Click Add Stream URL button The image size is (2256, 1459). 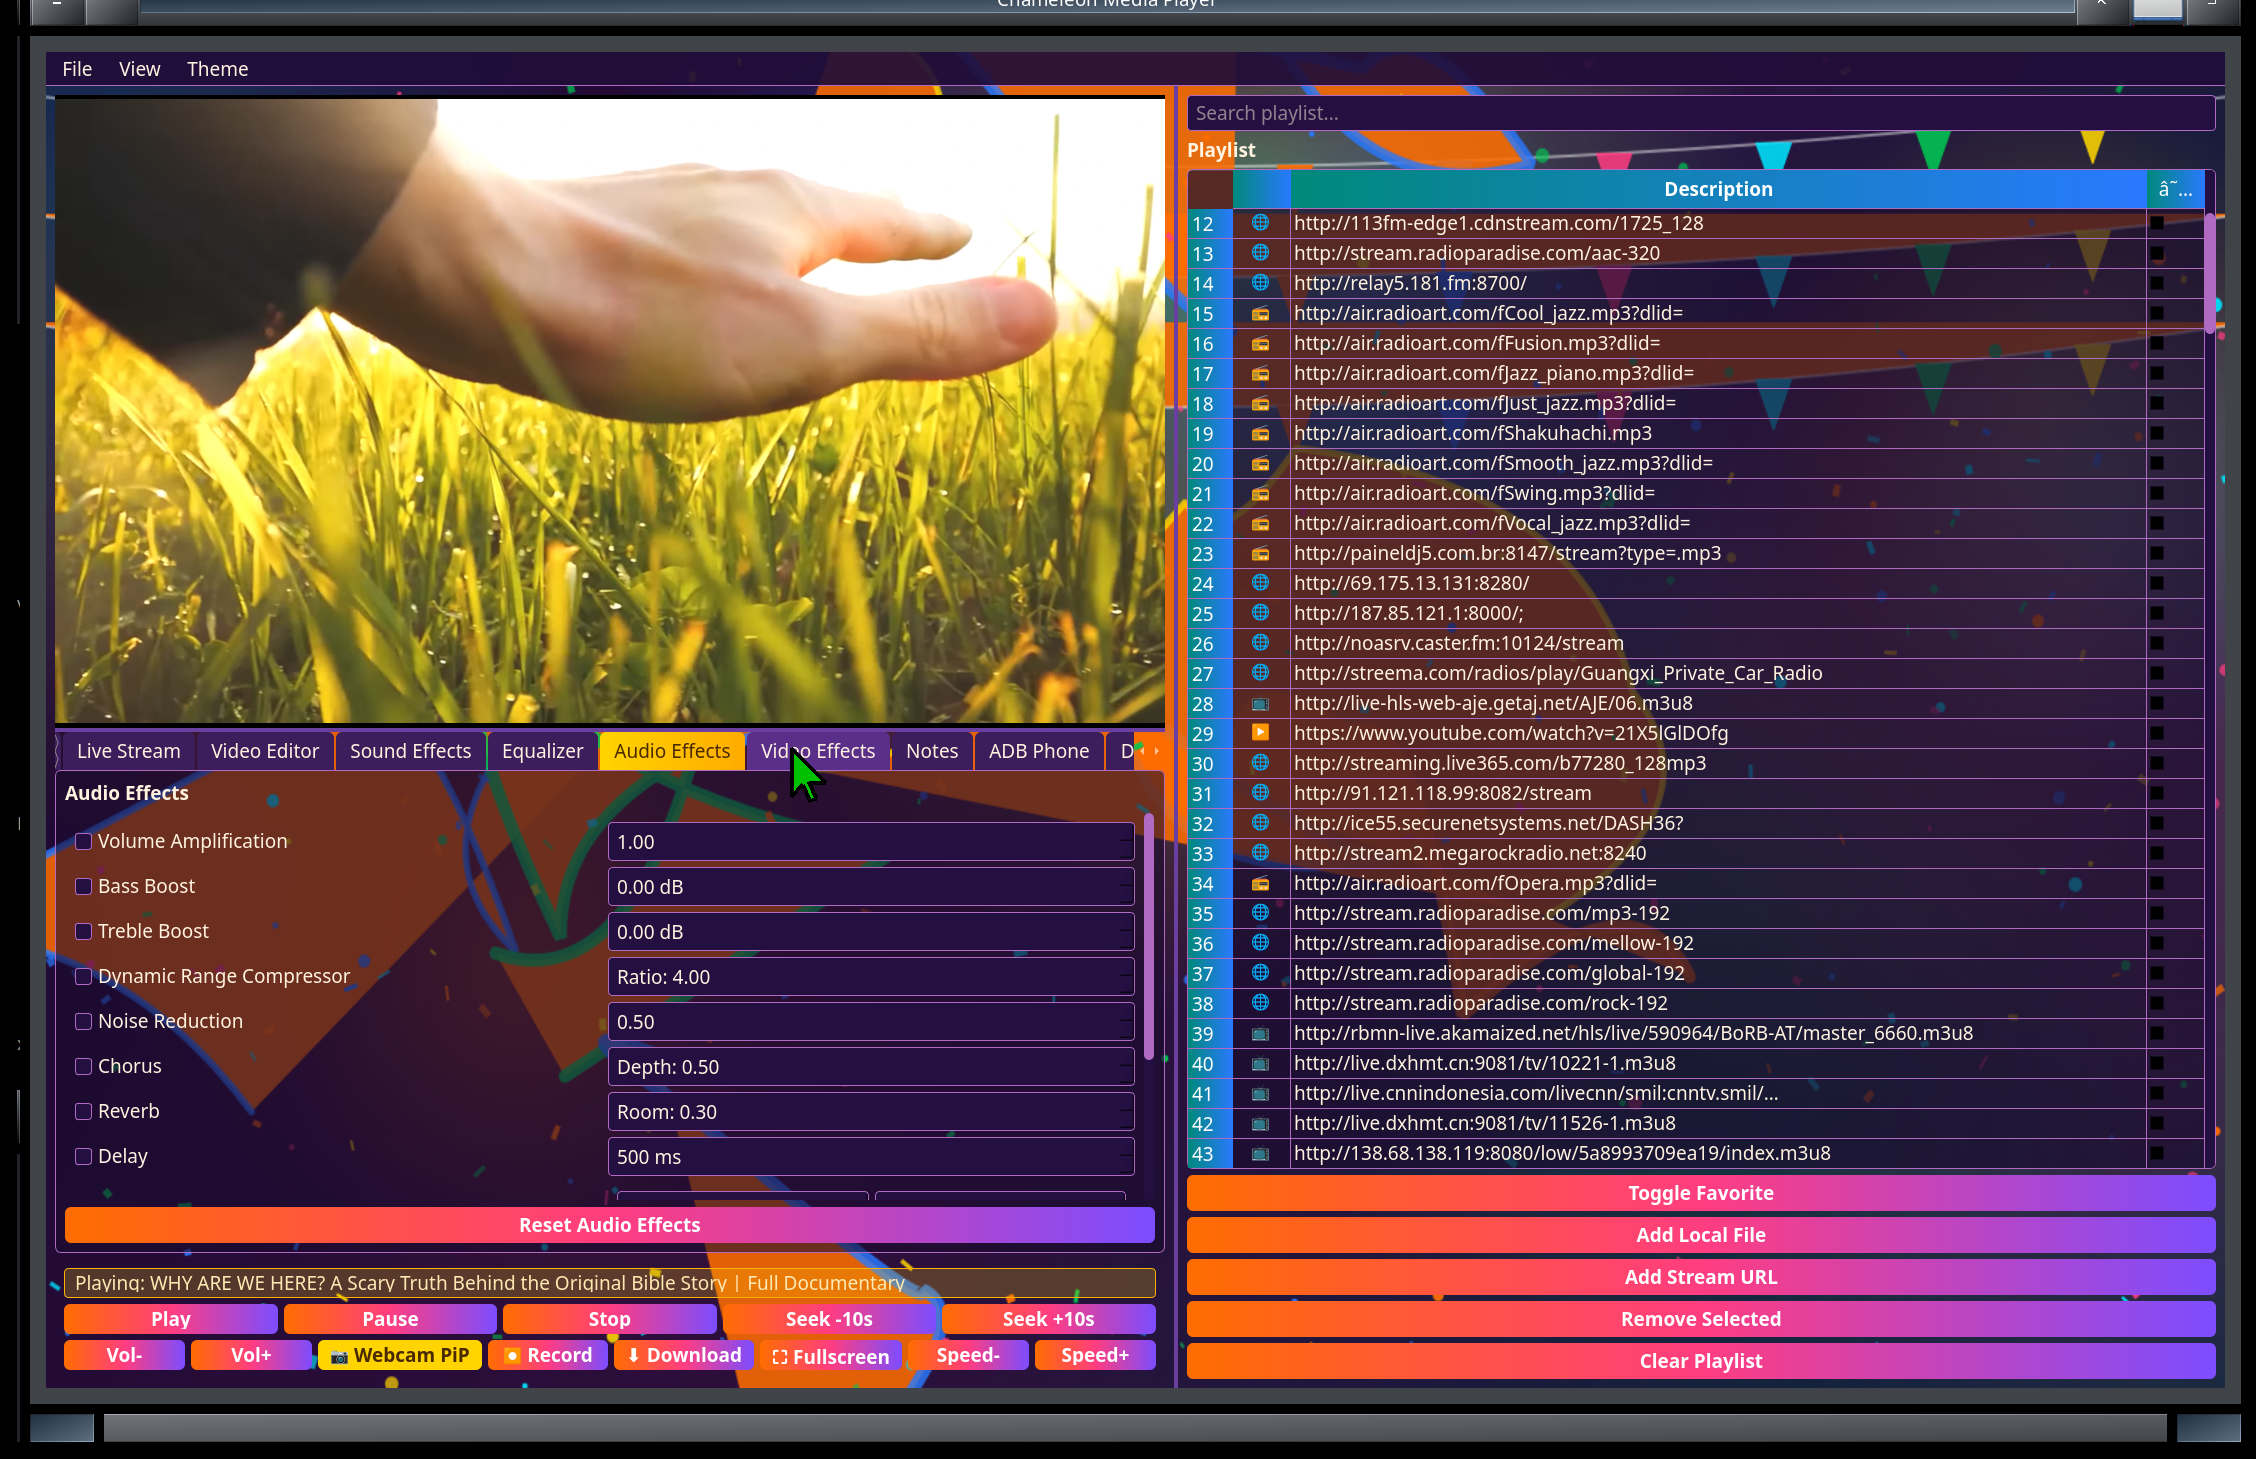[x=1701, y=1277]
